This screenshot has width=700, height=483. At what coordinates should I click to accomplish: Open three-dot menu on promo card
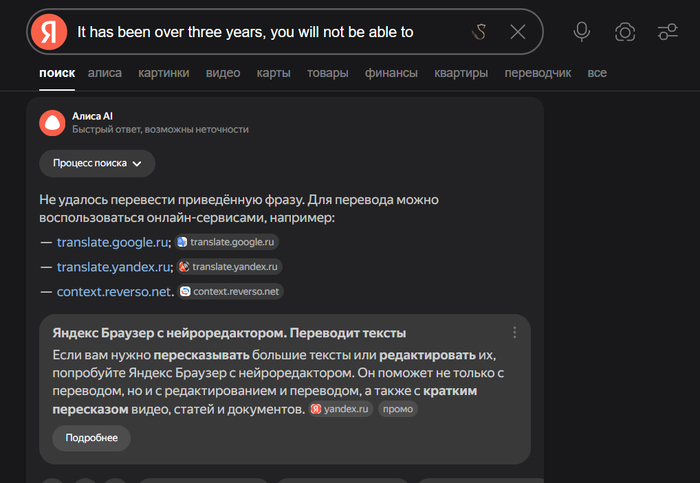[x=515, y=333]
